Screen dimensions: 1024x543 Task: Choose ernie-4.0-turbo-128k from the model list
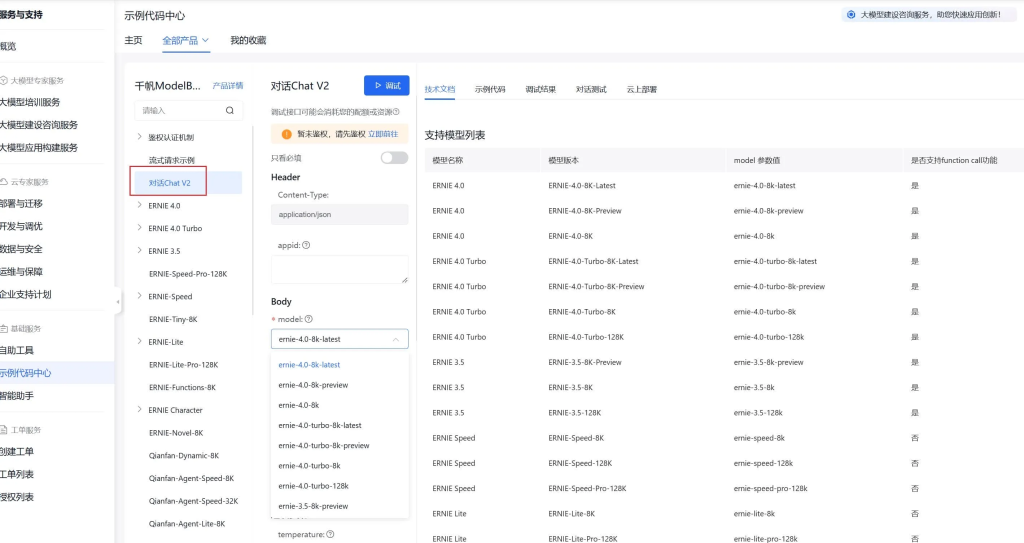(x=313, y=486)
